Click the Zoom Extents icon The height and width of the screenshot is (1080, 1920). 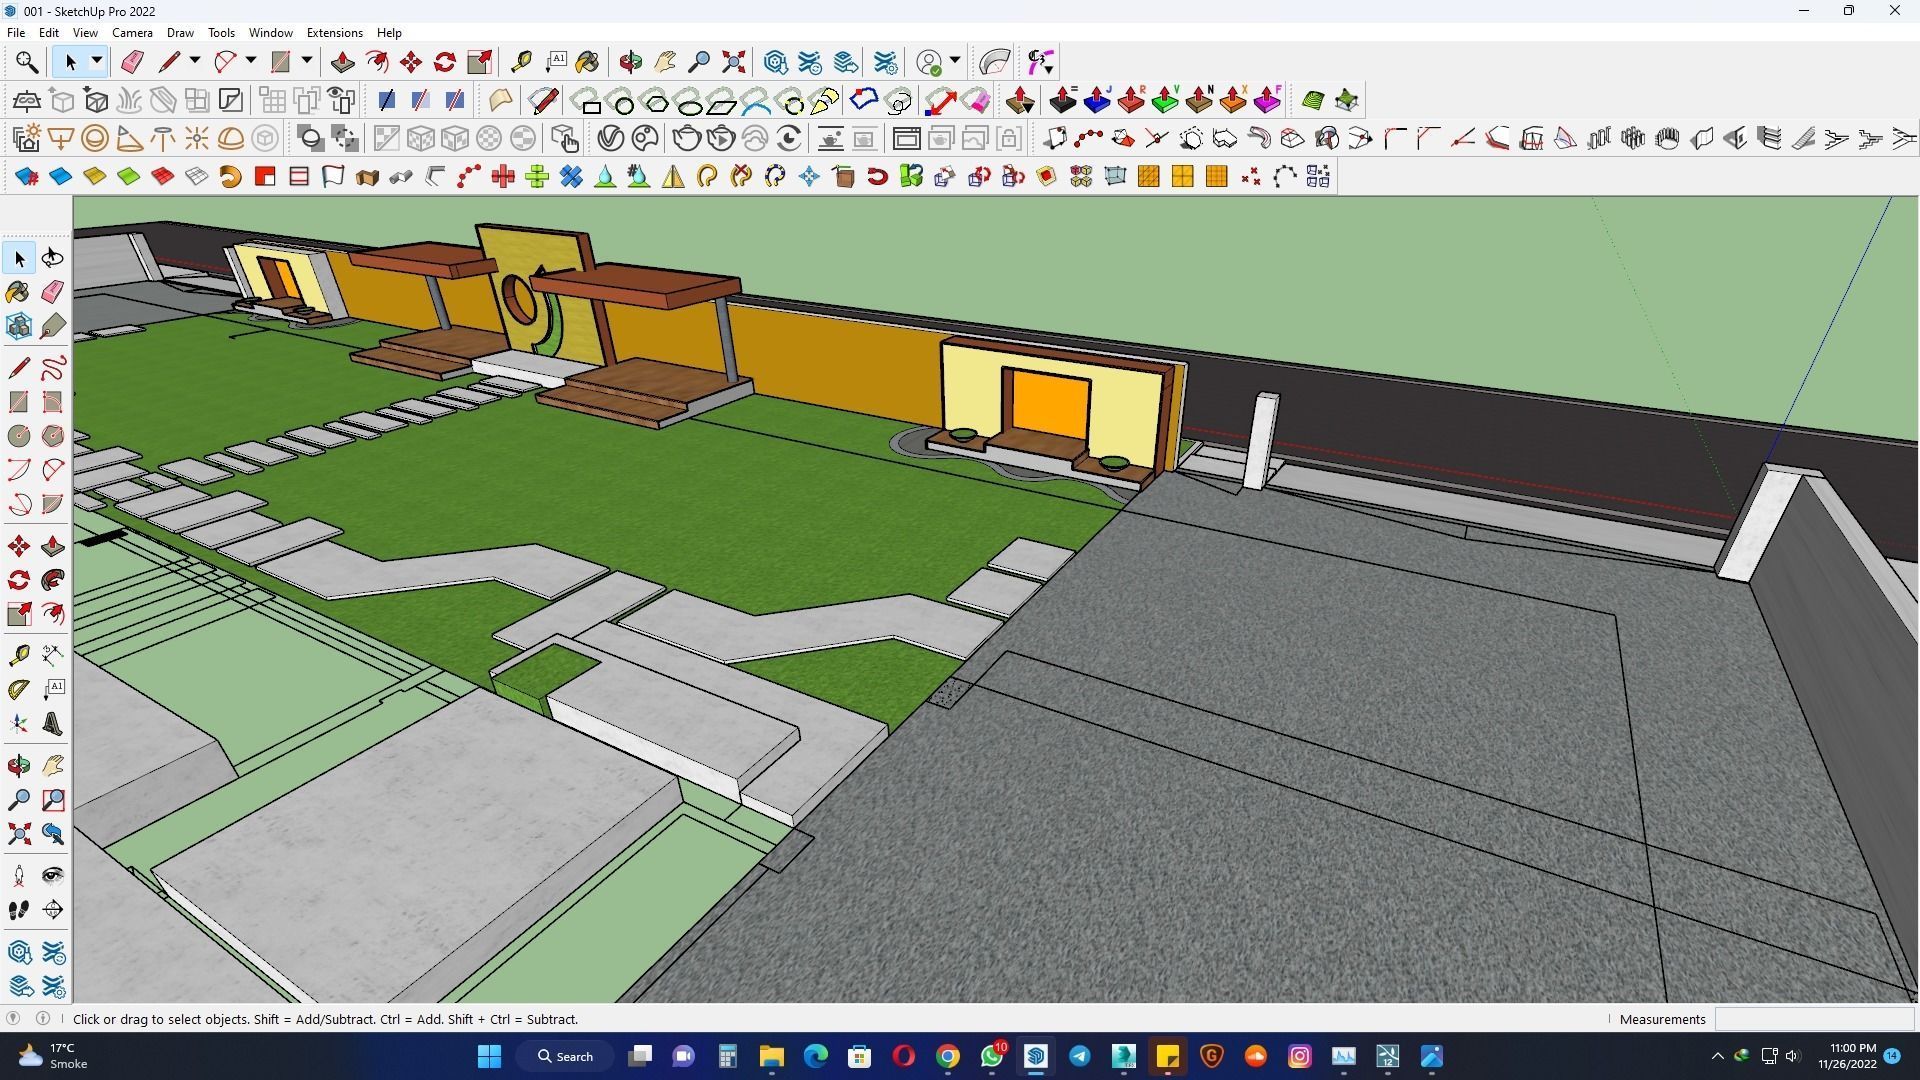(733, 62)
